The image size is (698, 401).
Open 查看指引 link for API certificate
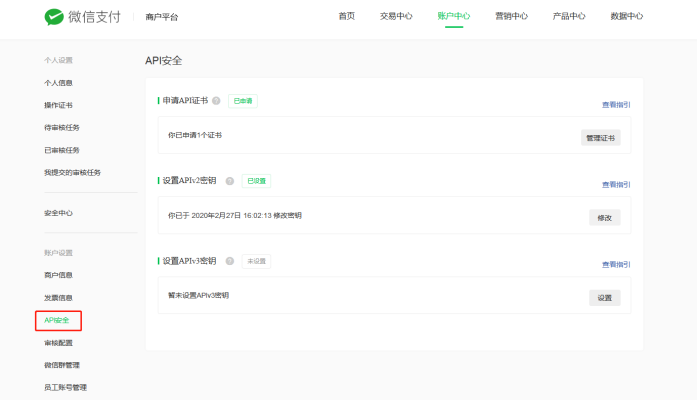(x=615, y=105)
